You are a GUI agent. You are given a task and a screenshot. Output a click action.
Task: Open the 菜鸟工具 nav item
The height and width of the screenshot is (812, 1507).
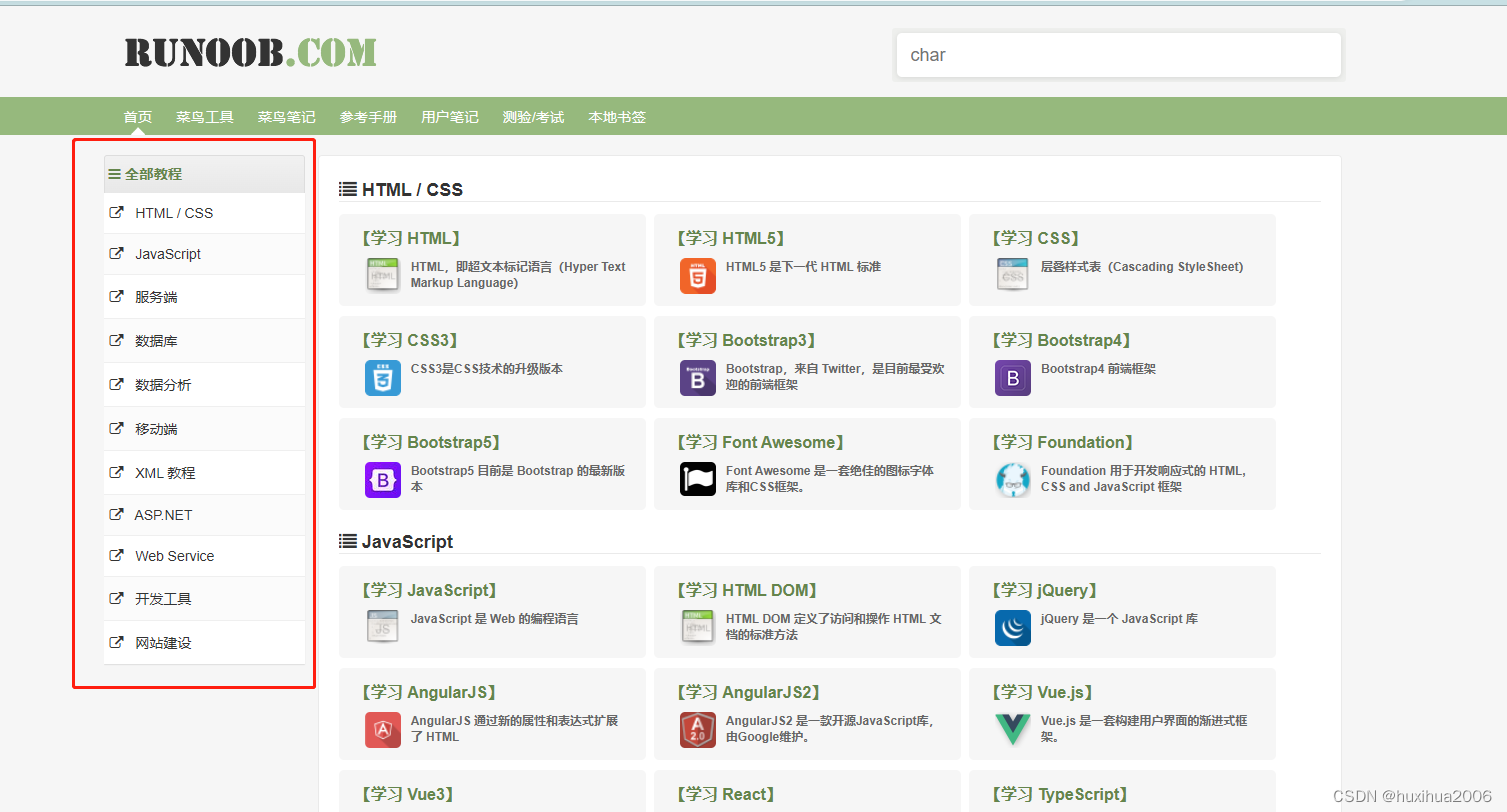205,117
